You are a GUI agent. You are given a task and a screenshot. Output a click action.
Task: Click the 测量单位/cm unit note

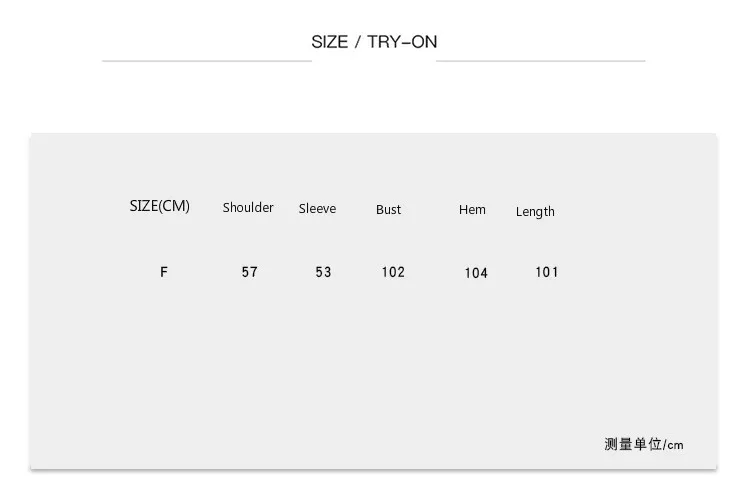(644, 444)
